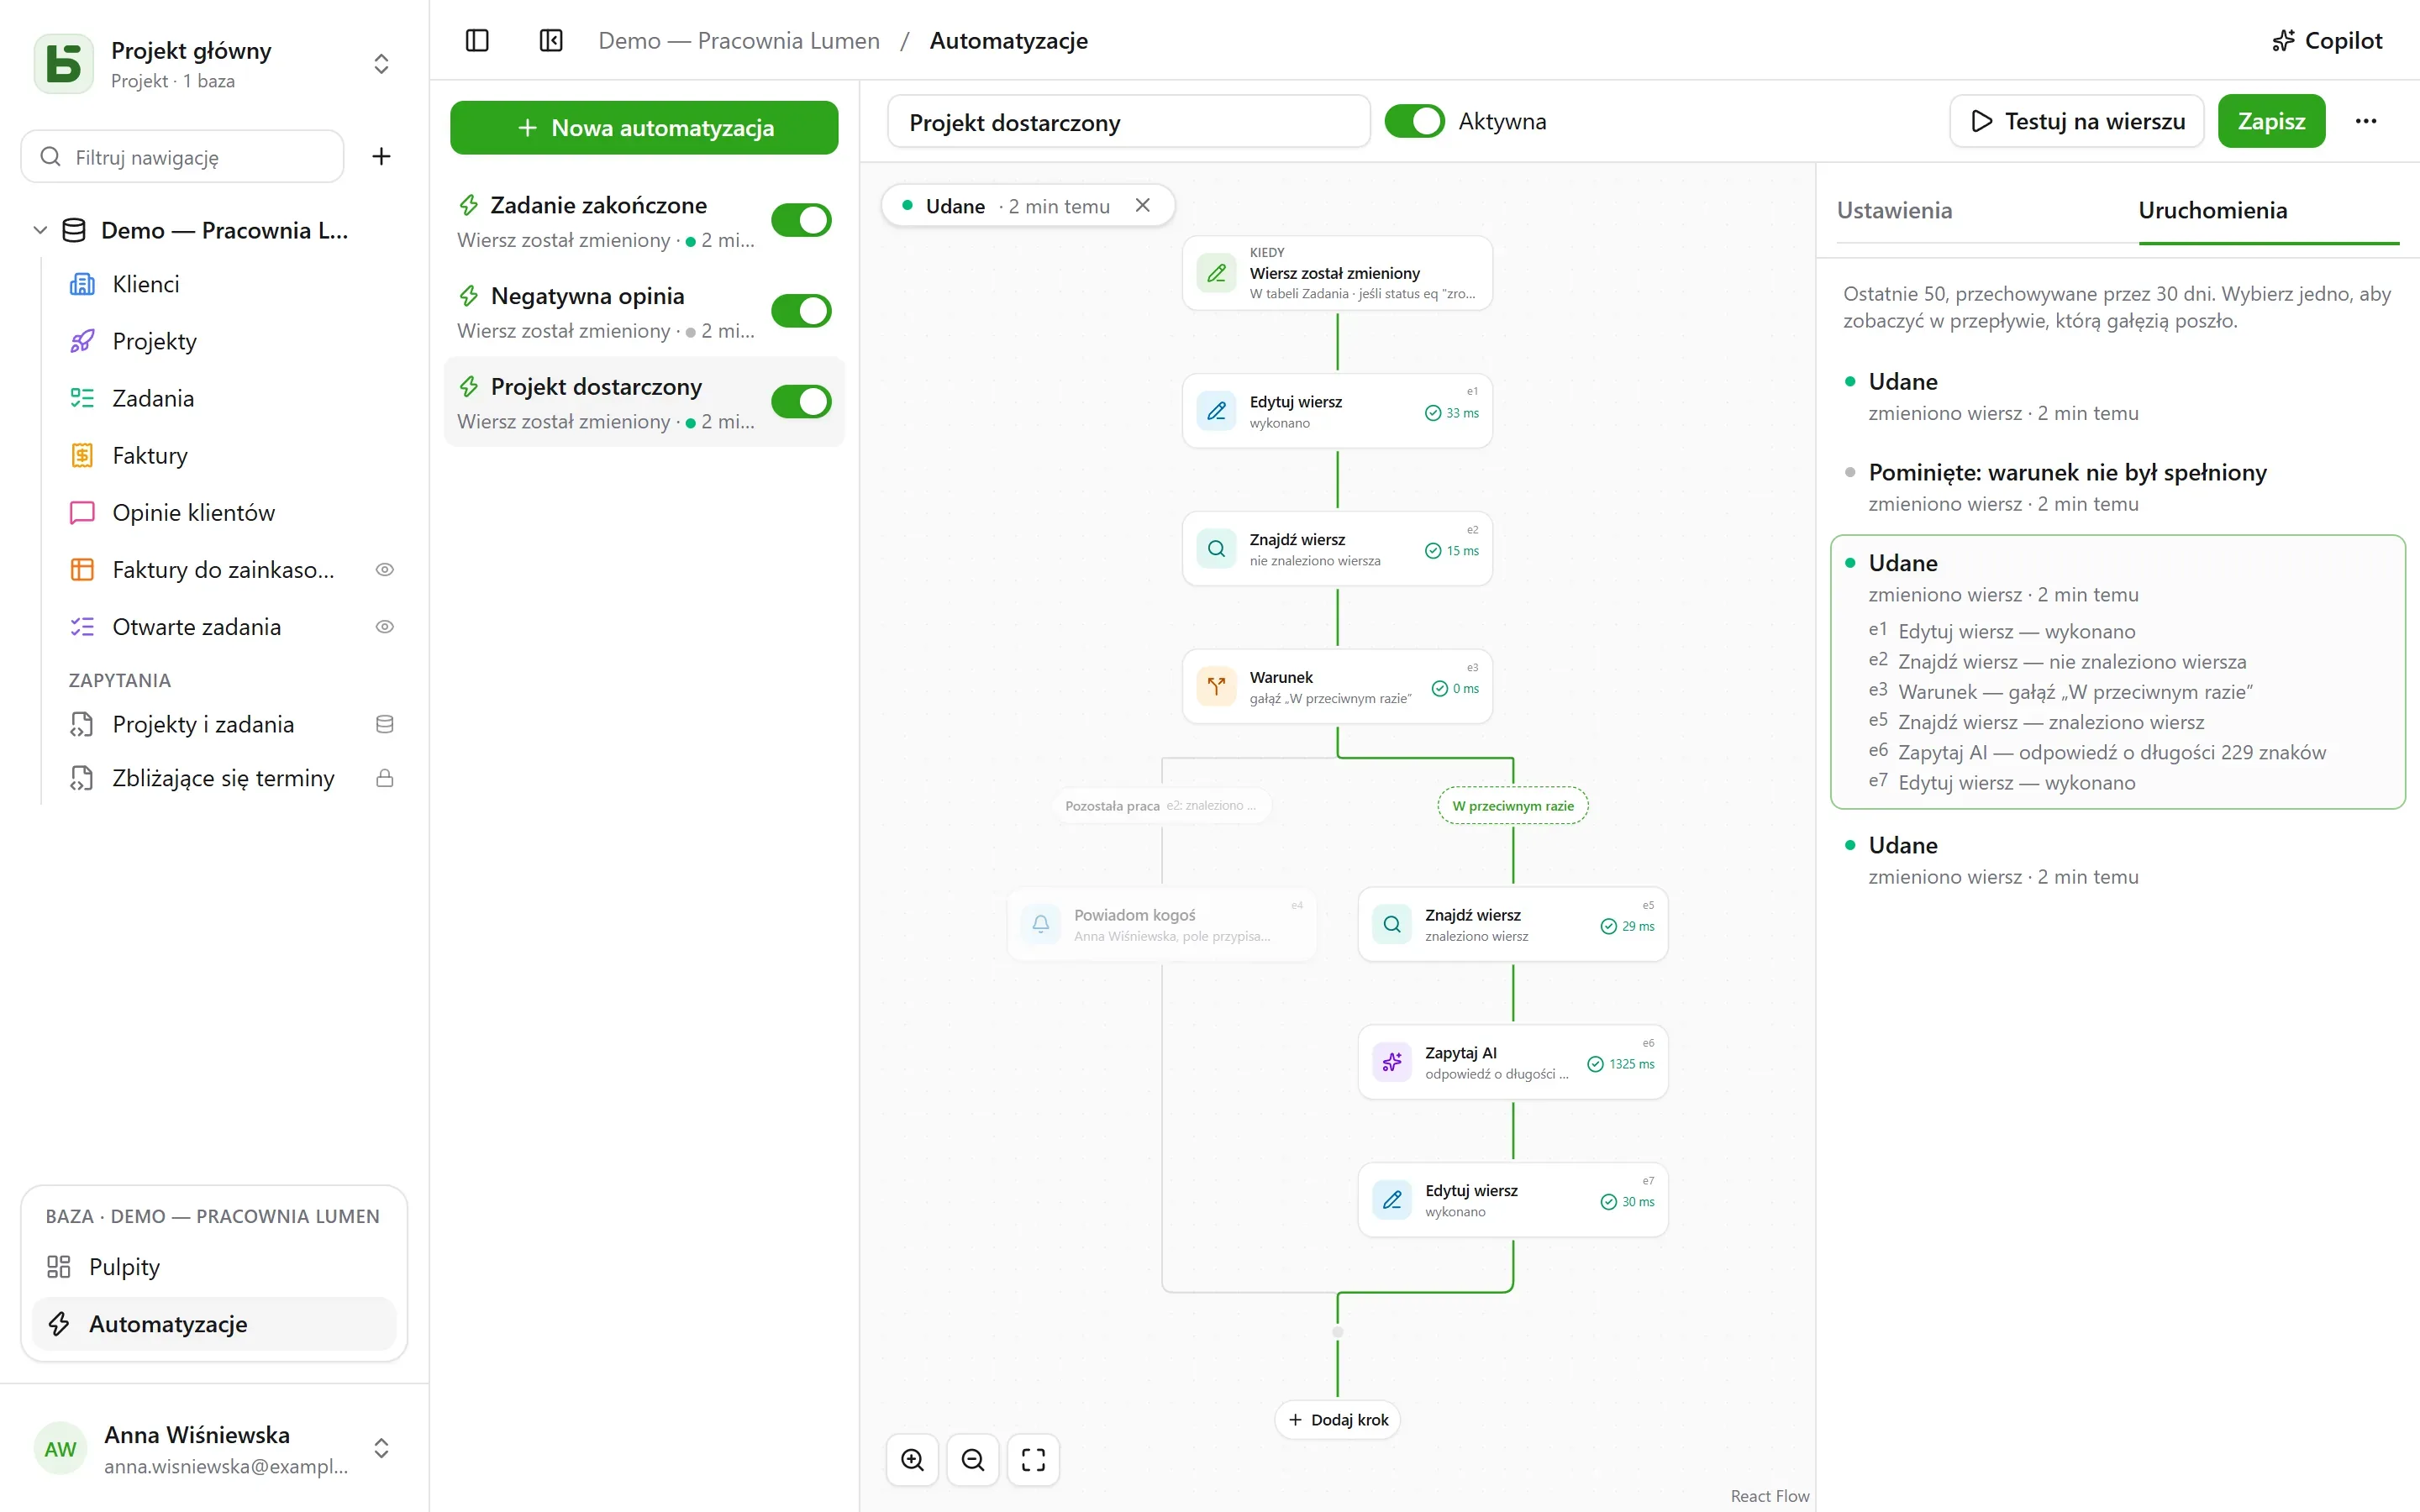
Task: Click the plus icon beside navigation filter
Action: pyautogui.click(x=381, y=156)
